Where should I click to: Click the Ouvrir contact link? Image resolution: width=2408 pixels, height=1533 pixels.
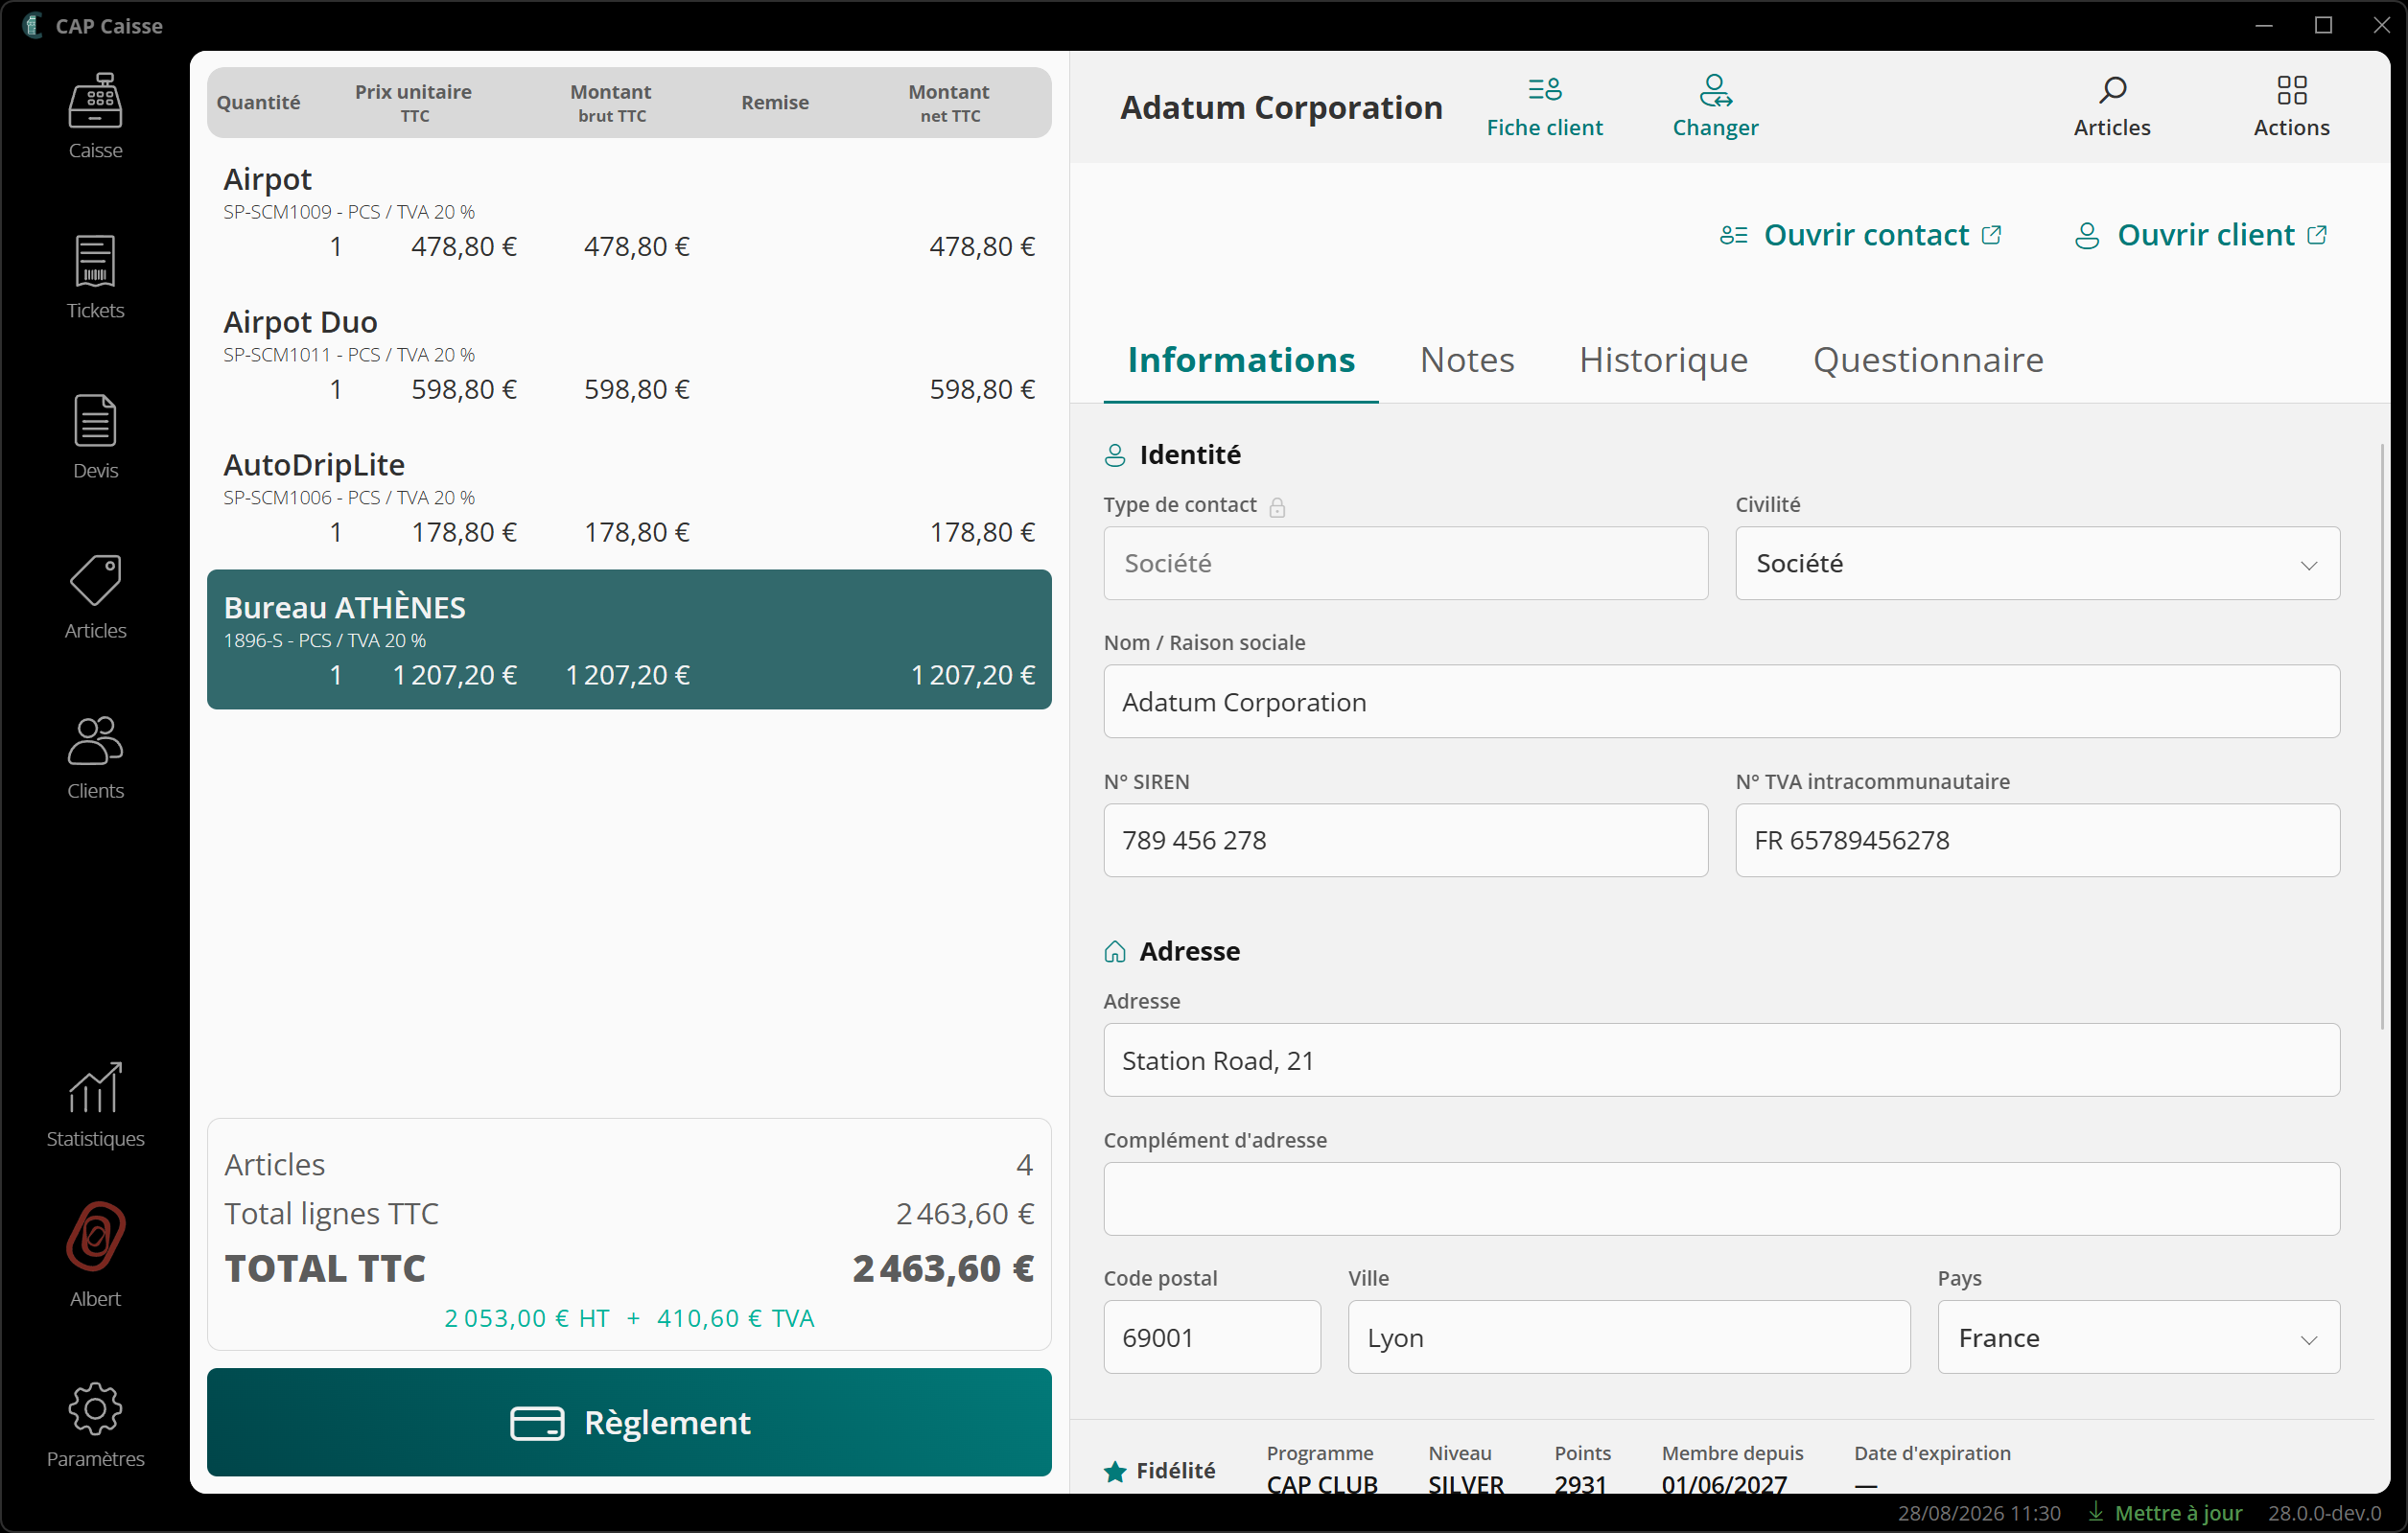pyautogui.click(x=1861, y=235)
